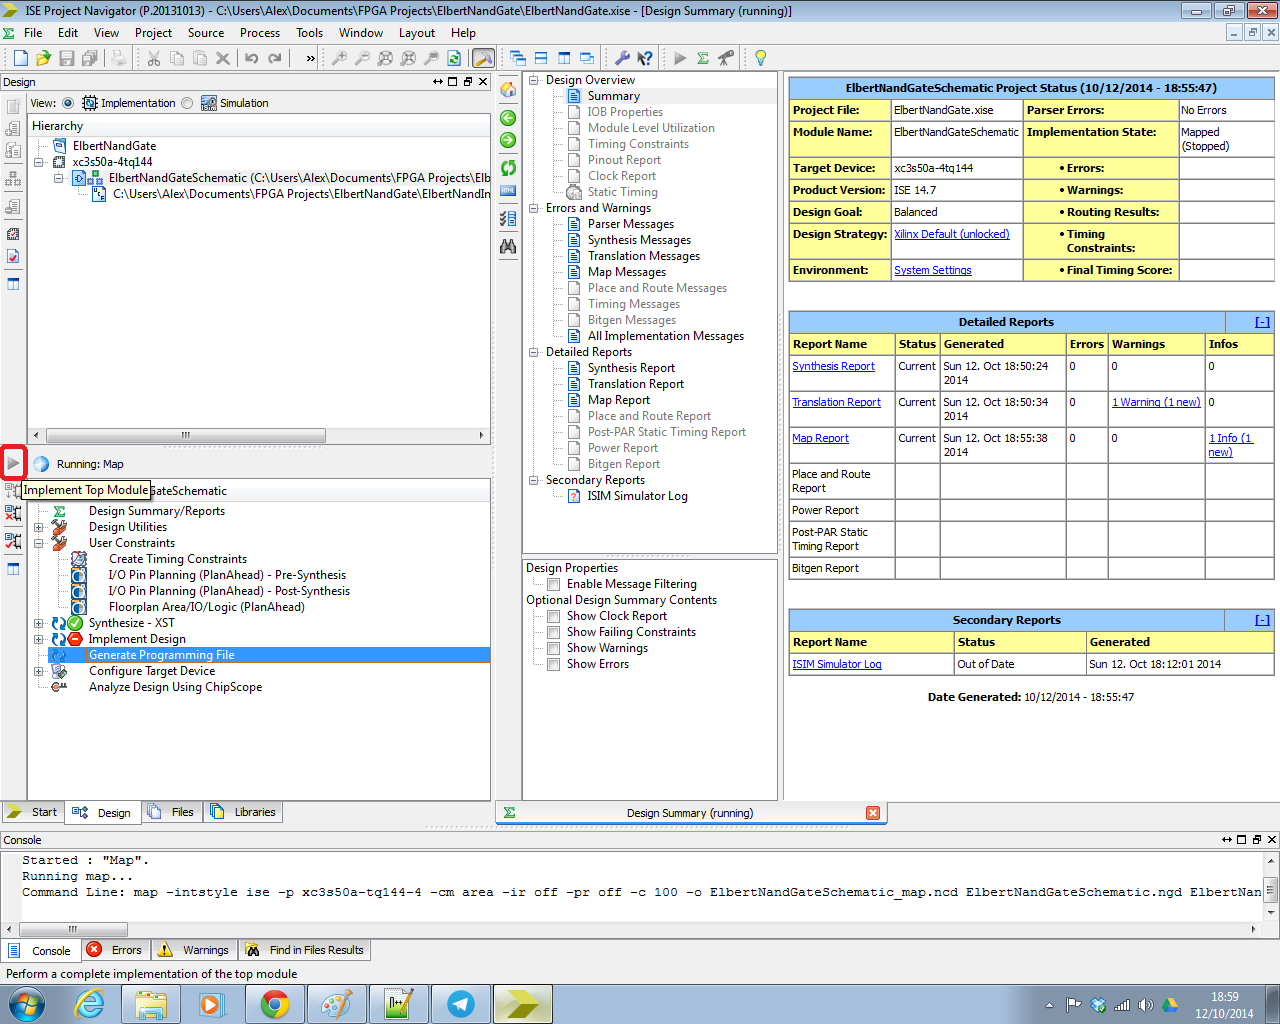Open the Map Report link in table
Viewport: 1280px width, 1024px height.
(x=820, y=439)
